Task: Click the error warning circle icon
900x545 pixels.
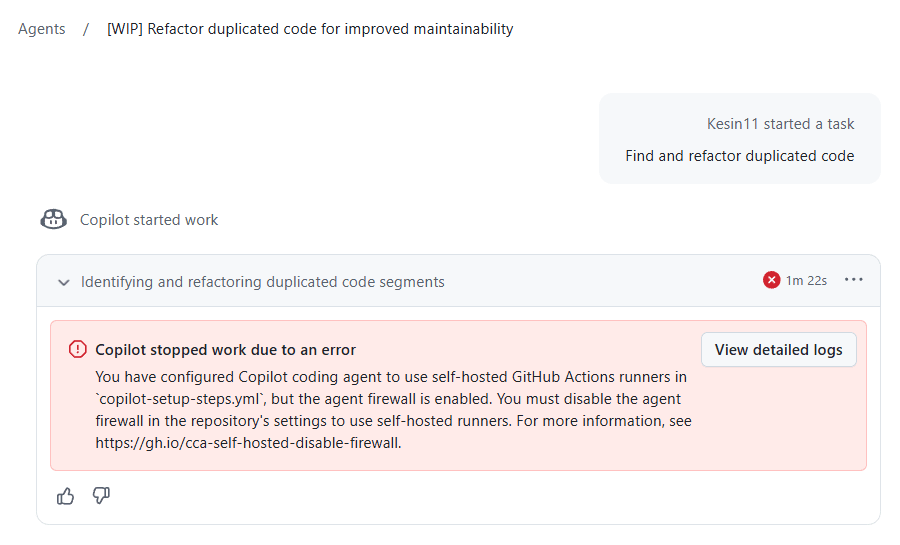Action: tap(77, 349)
